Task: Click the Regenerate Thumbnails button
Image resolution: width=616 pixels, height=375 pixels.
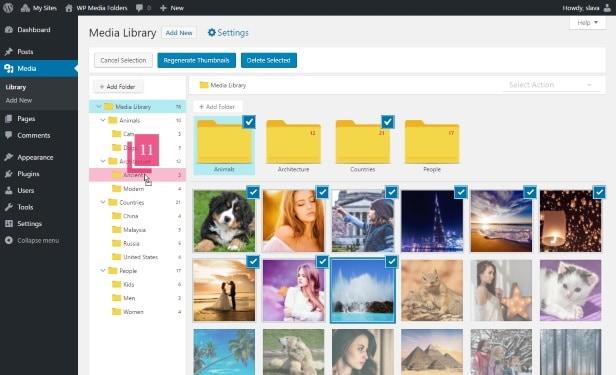Action: [x=196, y=60]
